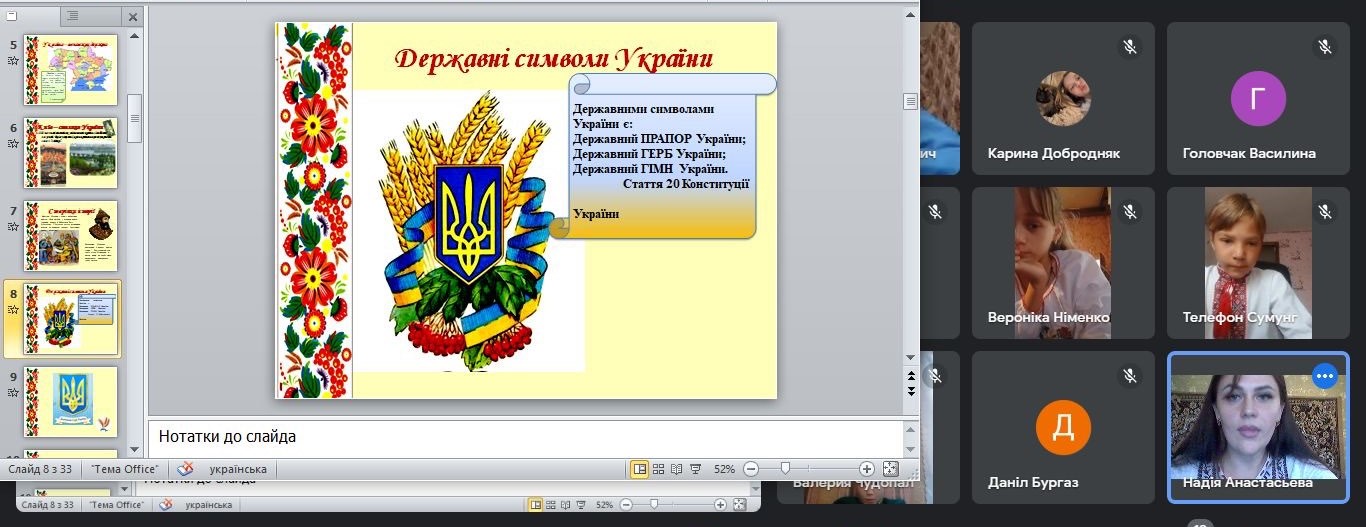Image resolution: width=1366 pixels, height=527 pixels.
Task: Click the slide editing area scrollbar handle
Action: pyautogui.click(x=910, y=101)
